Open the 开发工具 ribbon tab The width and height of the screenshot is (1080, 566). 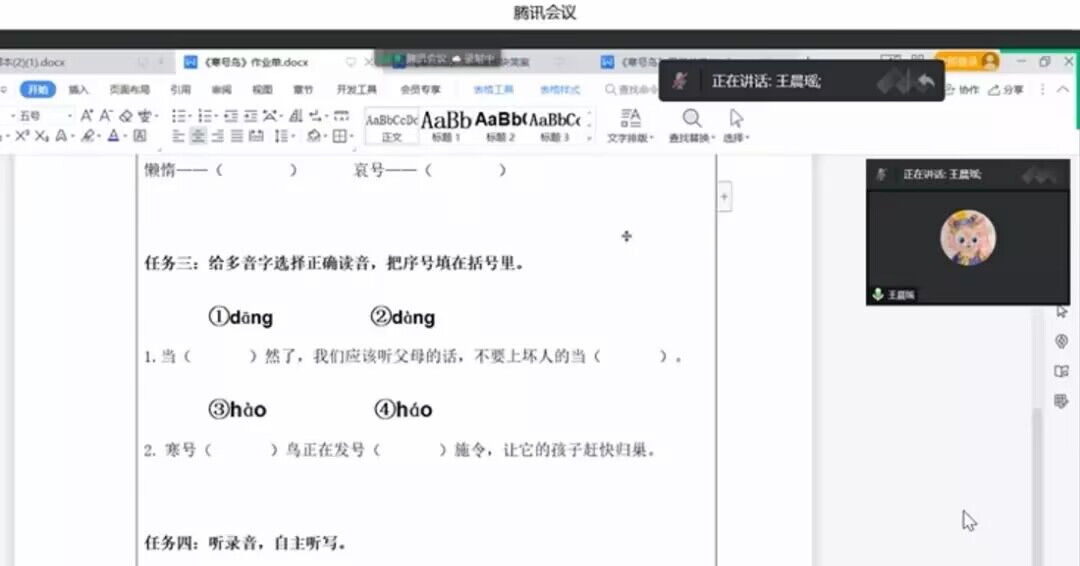click(x=356, y=90)
